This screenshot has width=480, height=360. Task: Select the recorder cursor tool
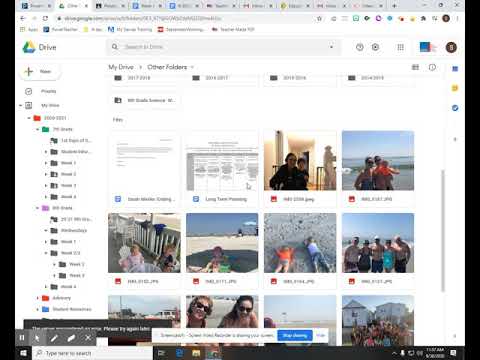[37, 338]
